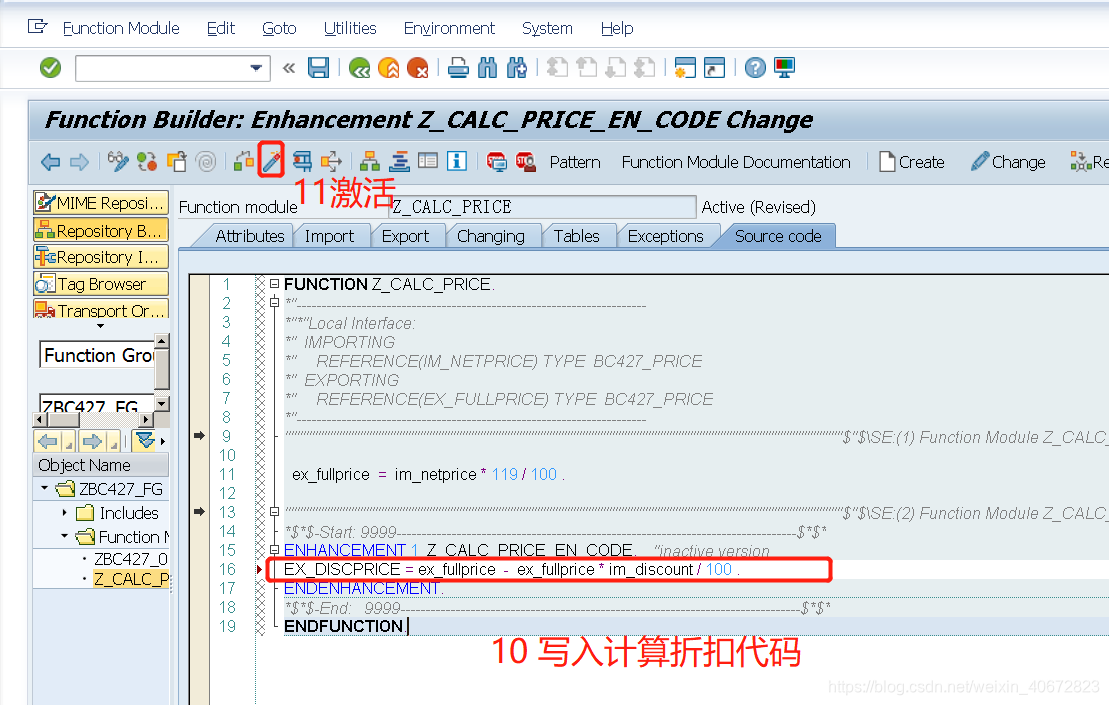Click the Customize Local Layout monitor icon
Screen dimensions: 1109x705
(784, 68)
